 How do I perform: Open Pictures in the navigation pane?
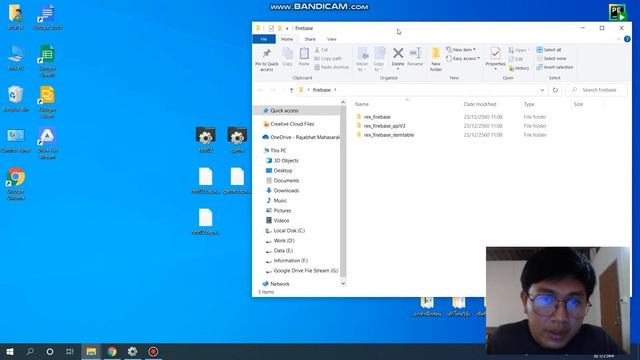click(282, 210)
